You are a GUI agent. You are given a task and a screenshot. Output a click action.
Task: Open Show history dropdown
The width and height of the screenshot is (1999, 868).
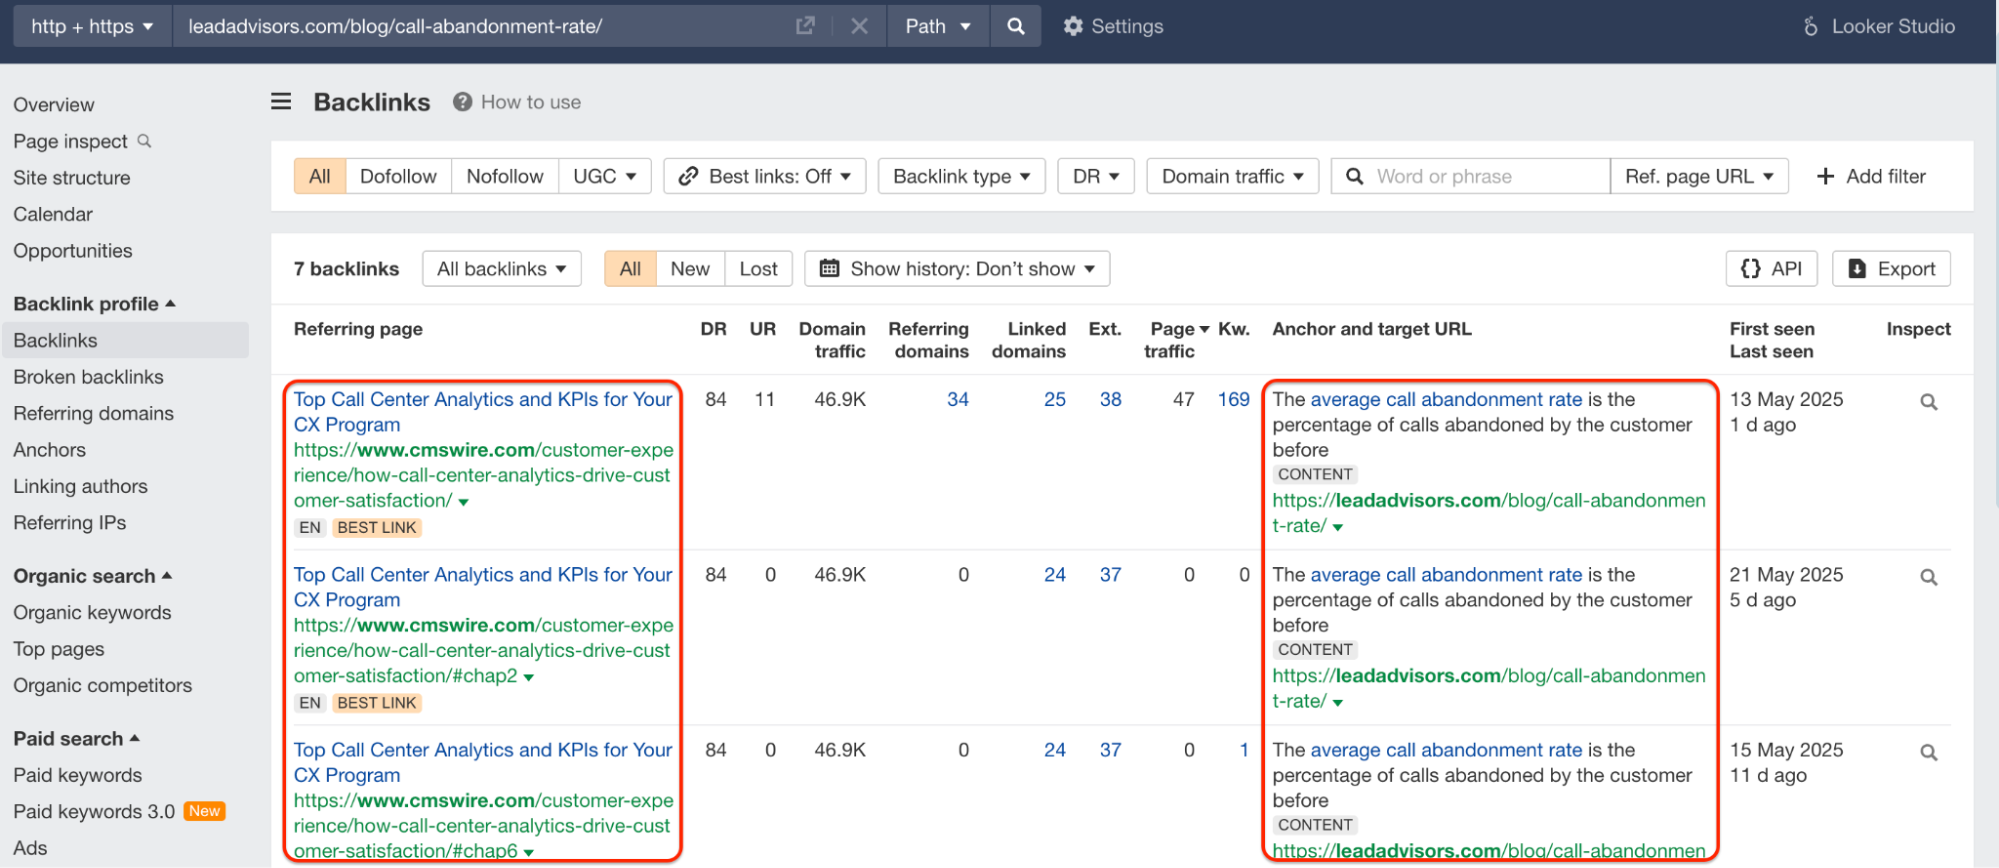pos(957,268)
